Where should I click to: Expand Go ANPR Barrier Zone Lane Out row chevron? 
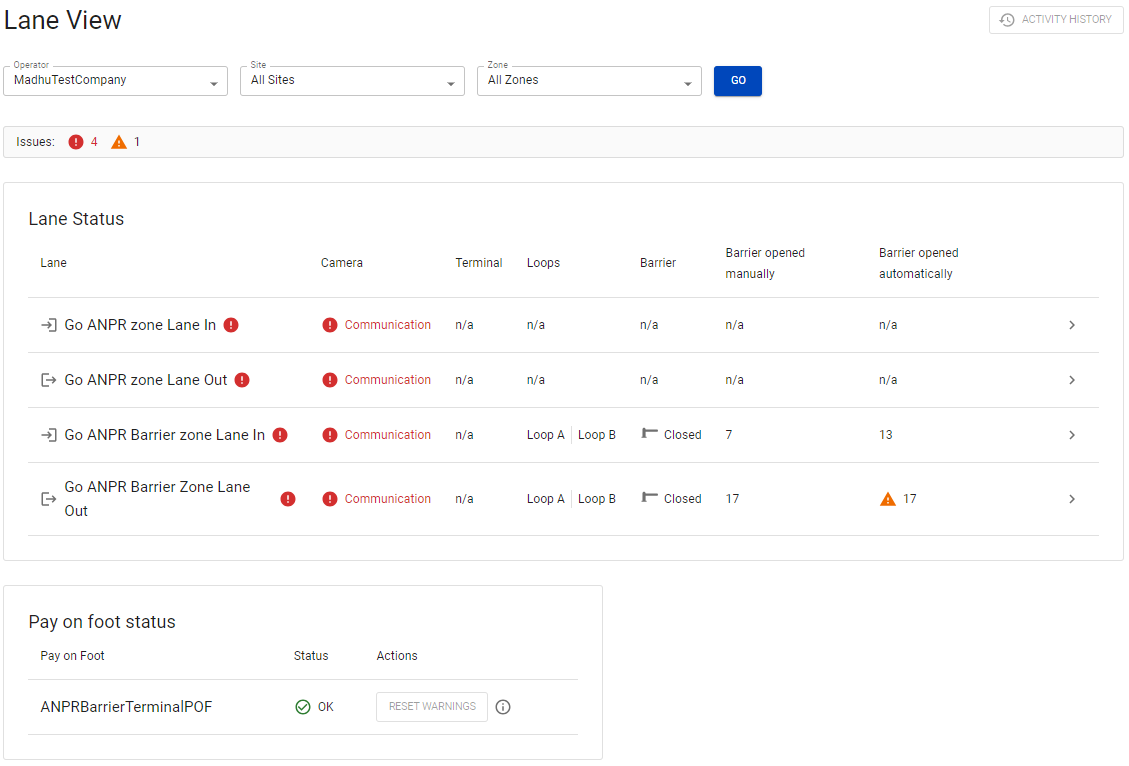(1071, 499)
